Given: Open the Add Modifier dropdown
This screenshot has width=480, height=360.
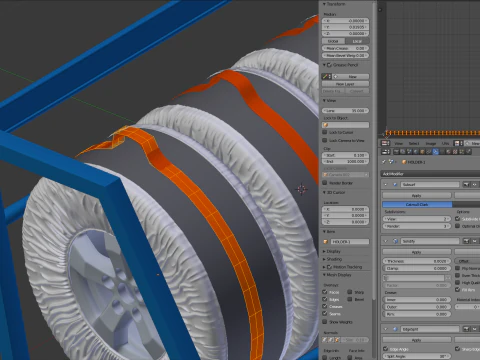Looking at the screenshot, I should point(430,174).
